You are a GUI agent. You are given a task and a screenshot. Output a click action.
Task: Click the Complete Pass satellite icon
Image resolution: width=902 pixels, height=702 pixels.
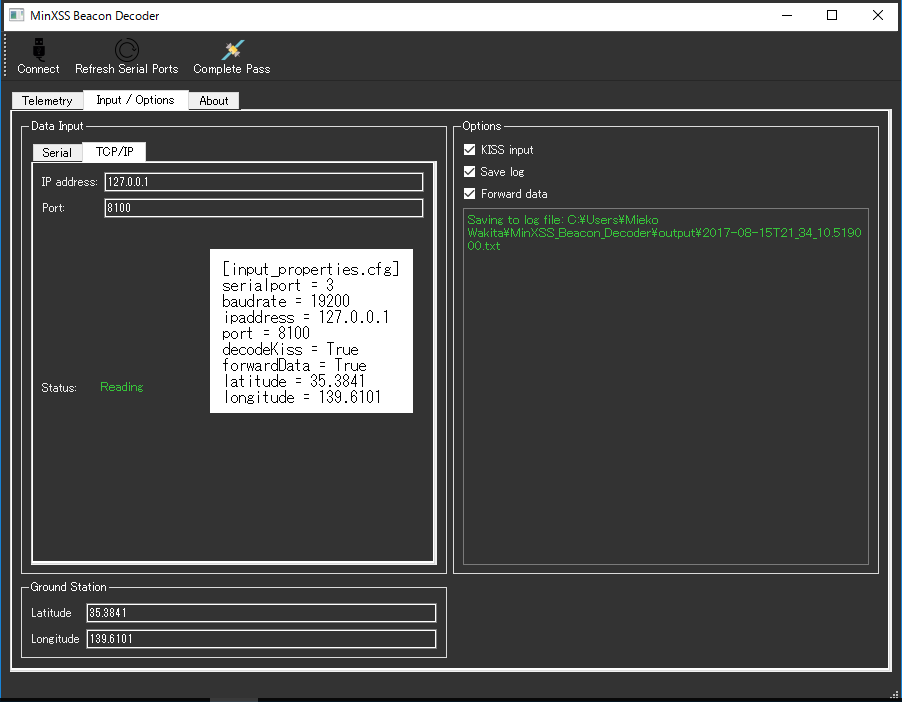[x=232, y=49]
